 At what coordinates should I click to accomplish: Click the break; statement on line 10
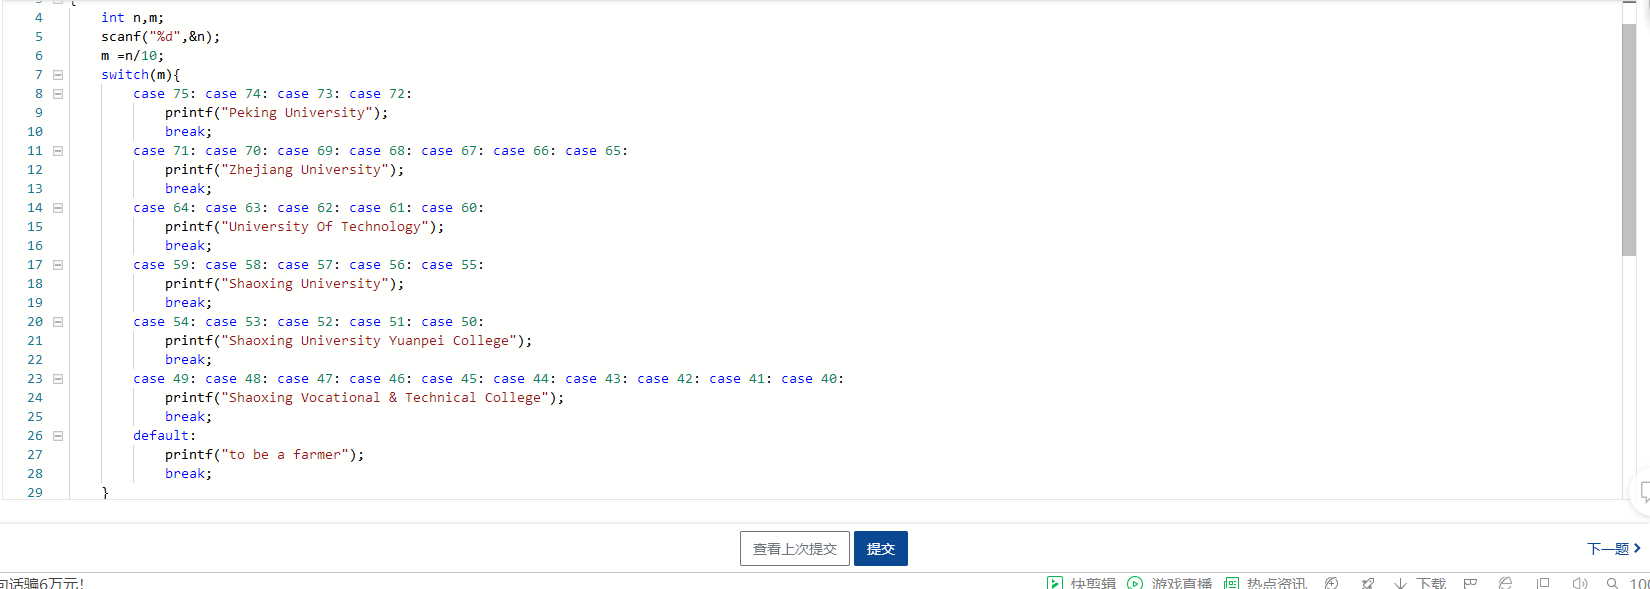(x=189, y=132)
